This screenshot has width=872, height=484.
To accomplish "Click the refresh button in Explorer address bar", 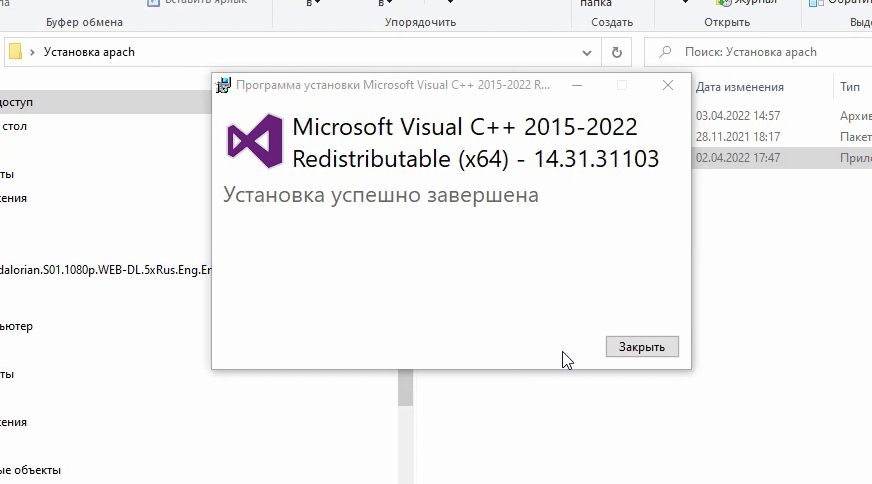I will click(x=616, y=52).
